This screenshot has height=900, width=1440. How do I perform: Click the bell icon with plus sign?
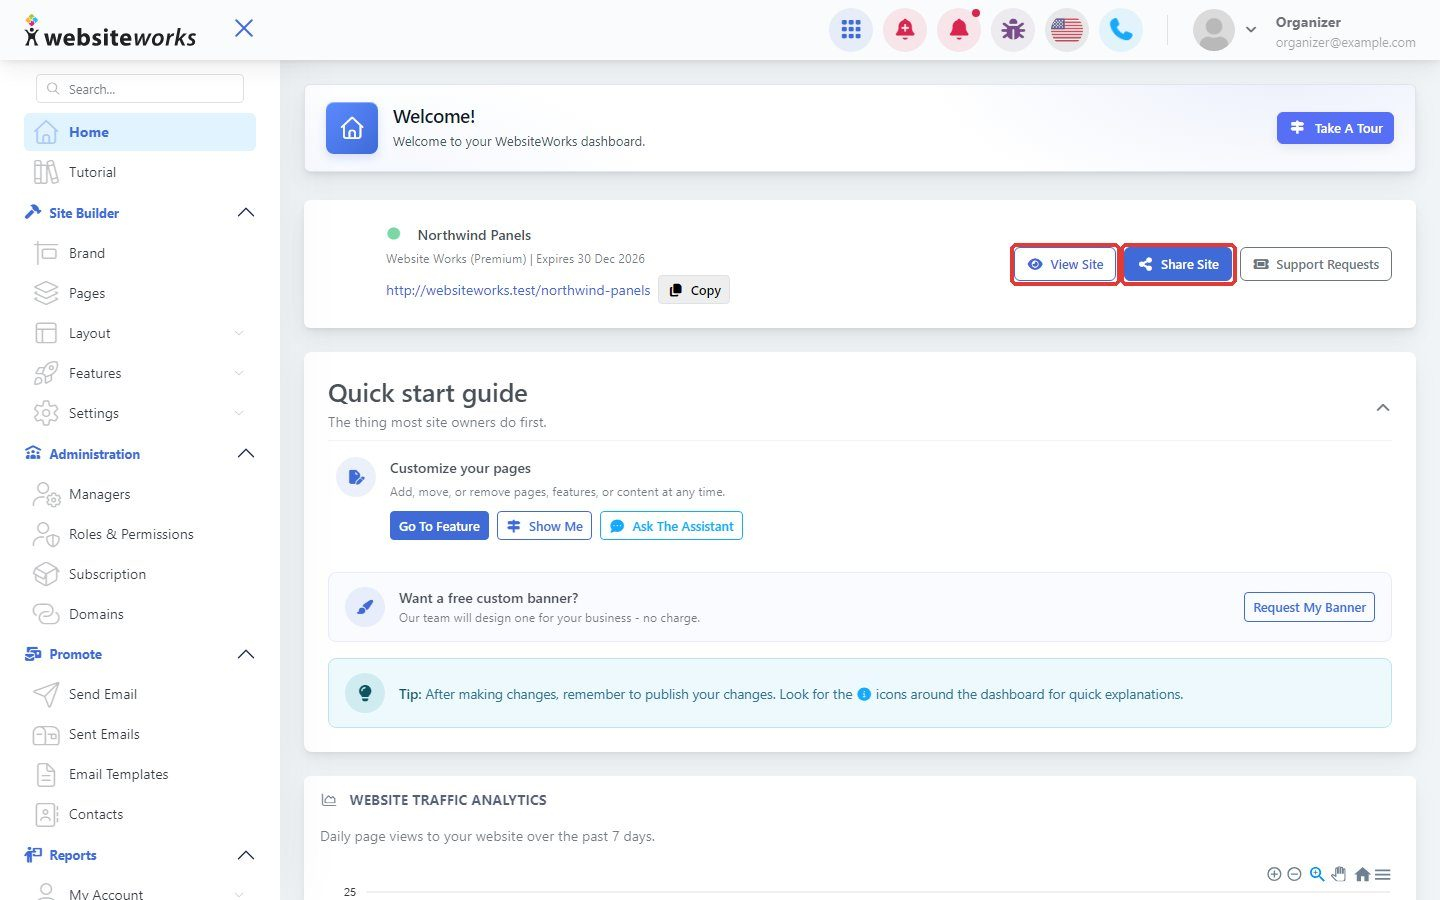(905, 30)
